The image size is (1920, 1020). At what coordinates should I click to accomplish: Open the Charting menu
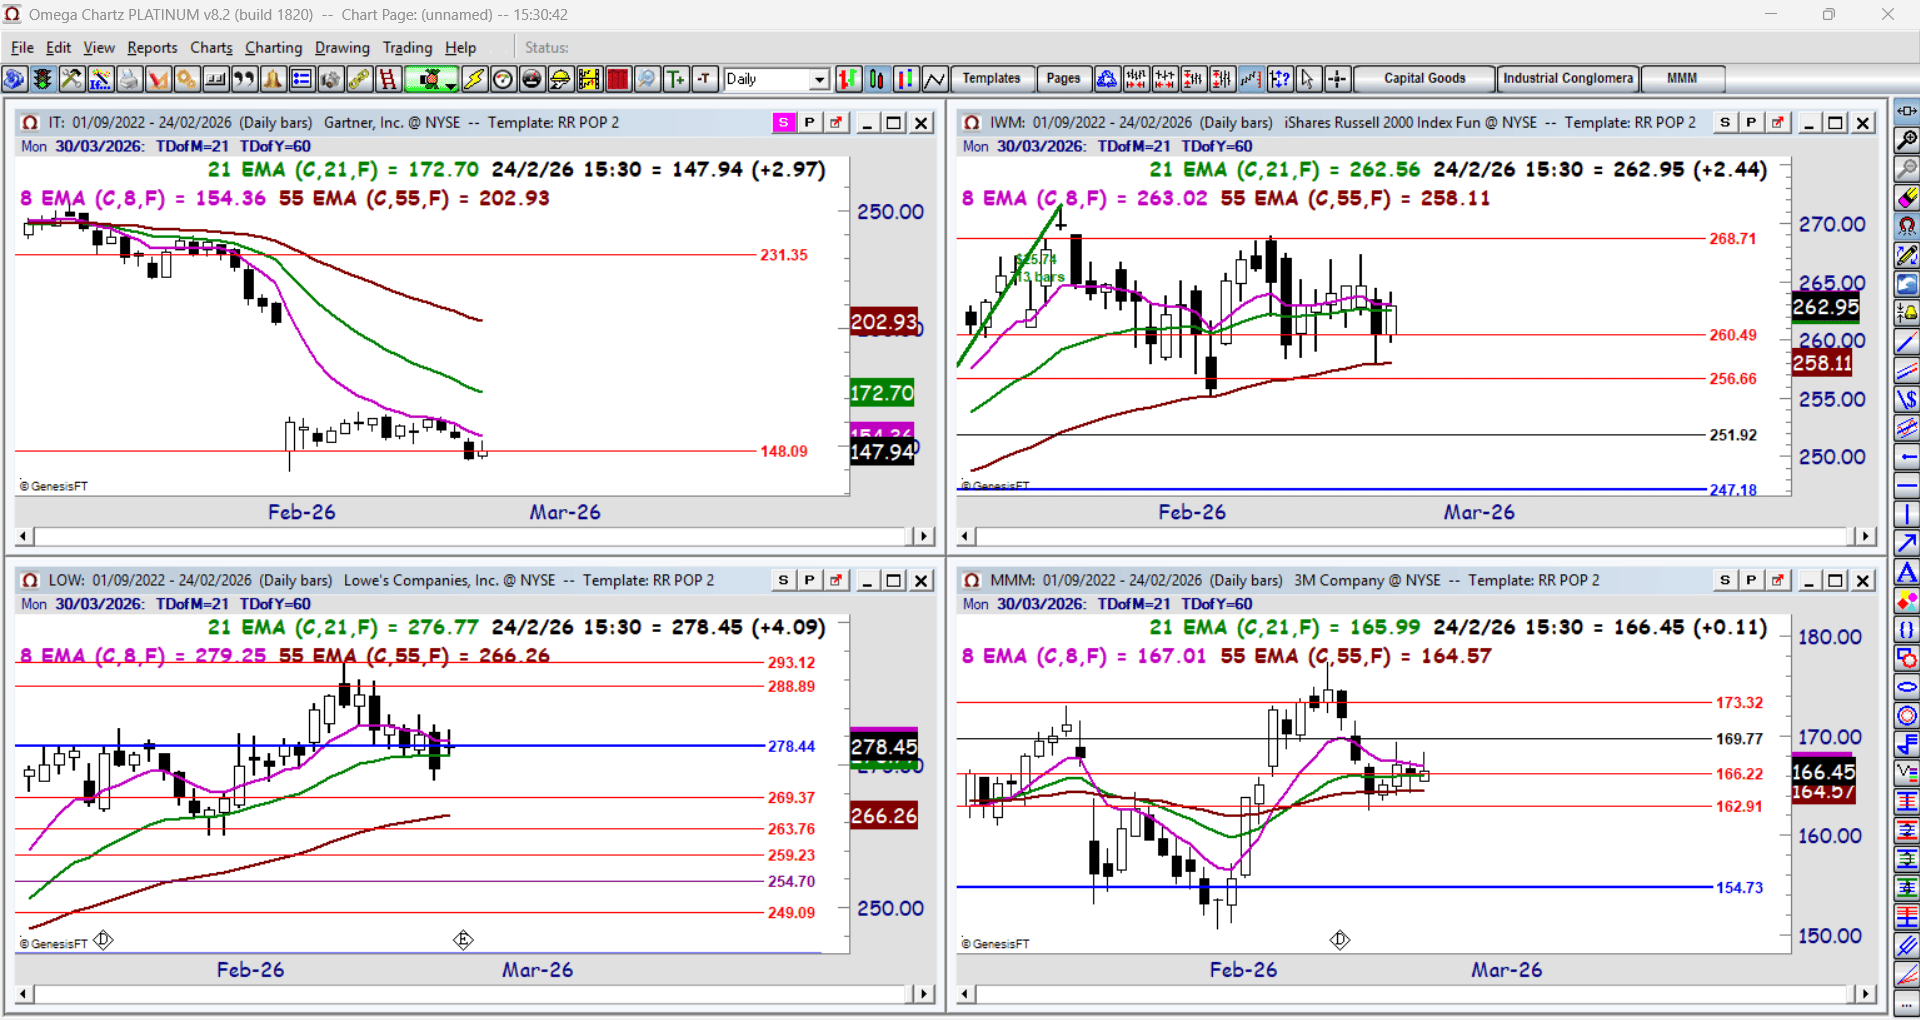[273, 48]
